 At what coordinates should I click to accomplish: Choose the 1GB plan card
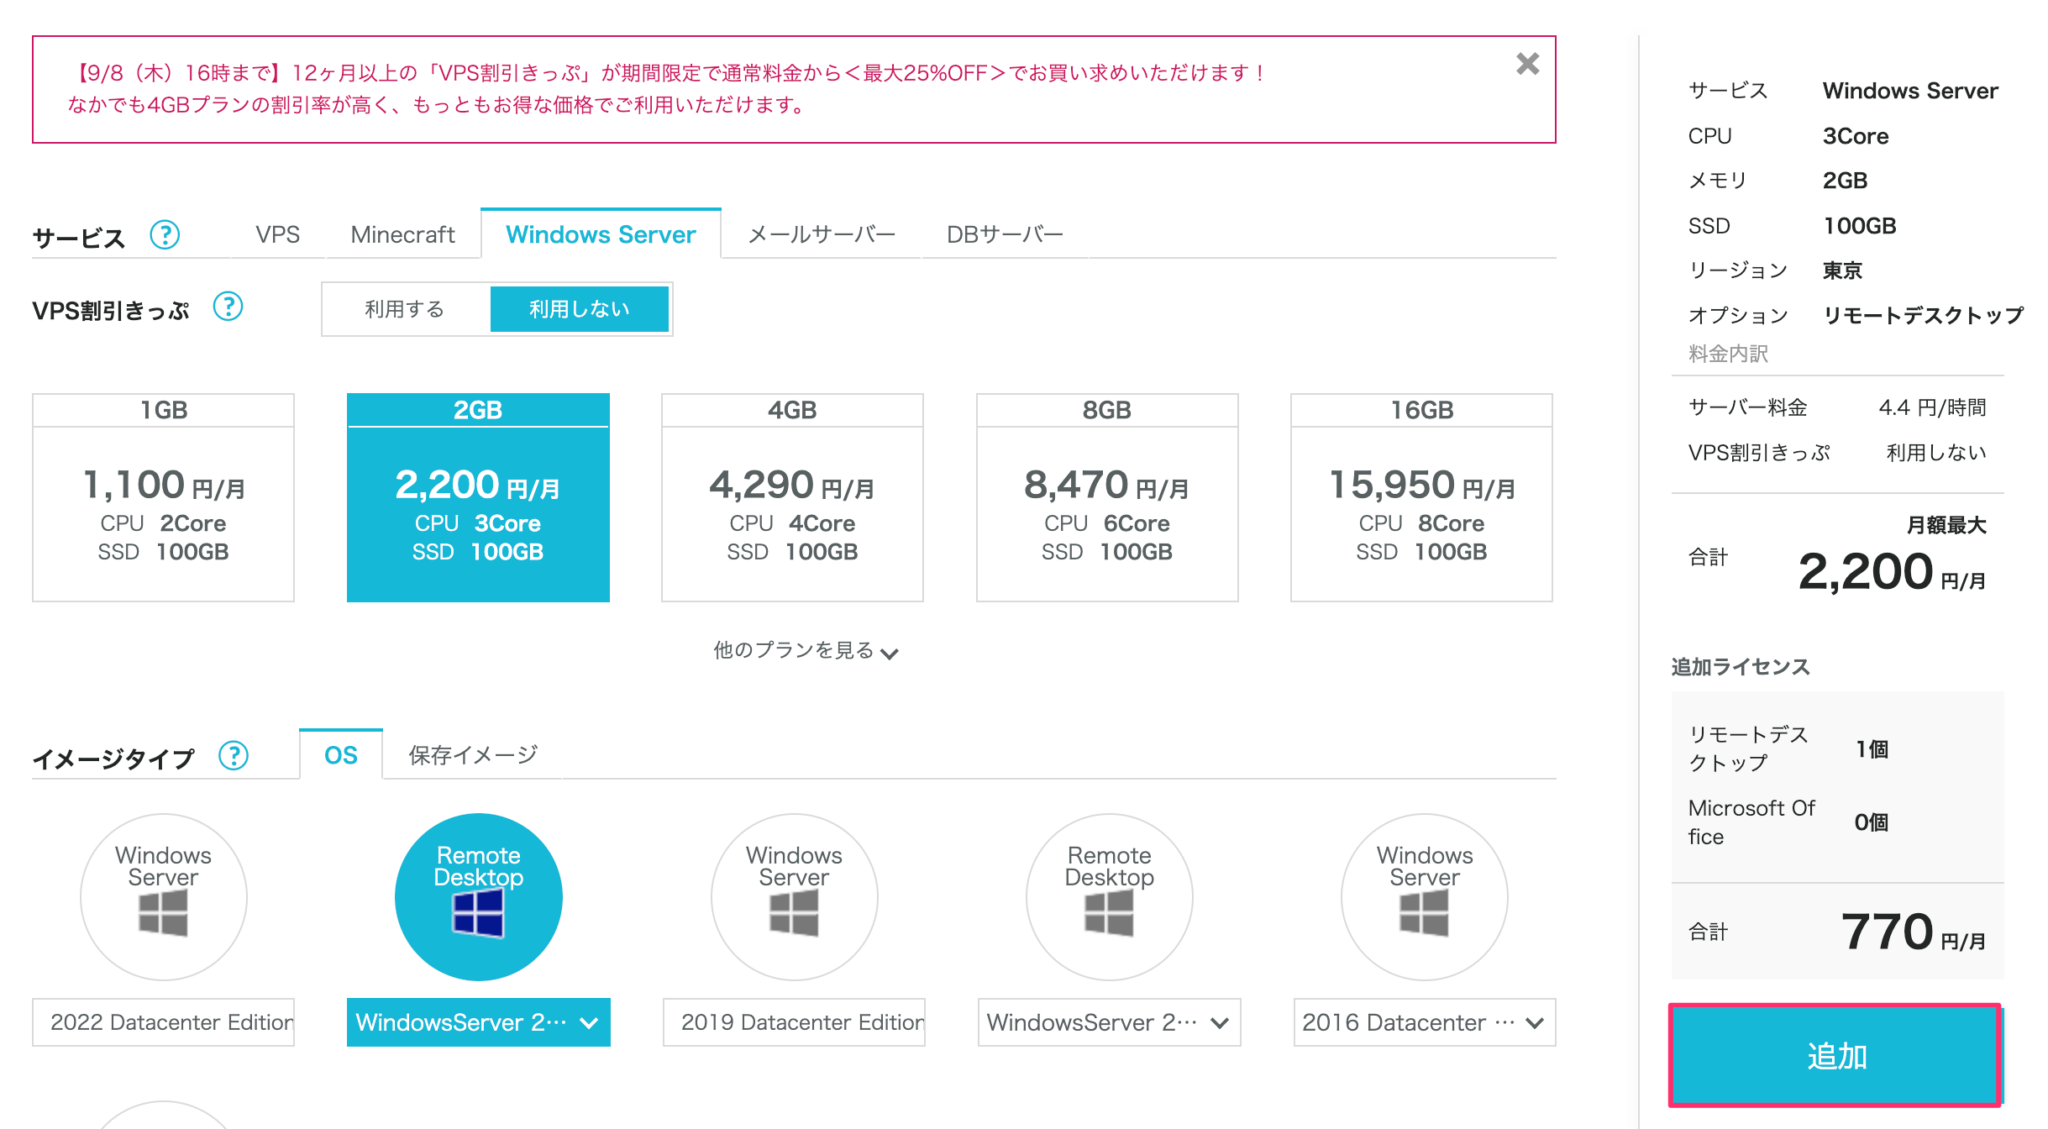click(163, 497)
